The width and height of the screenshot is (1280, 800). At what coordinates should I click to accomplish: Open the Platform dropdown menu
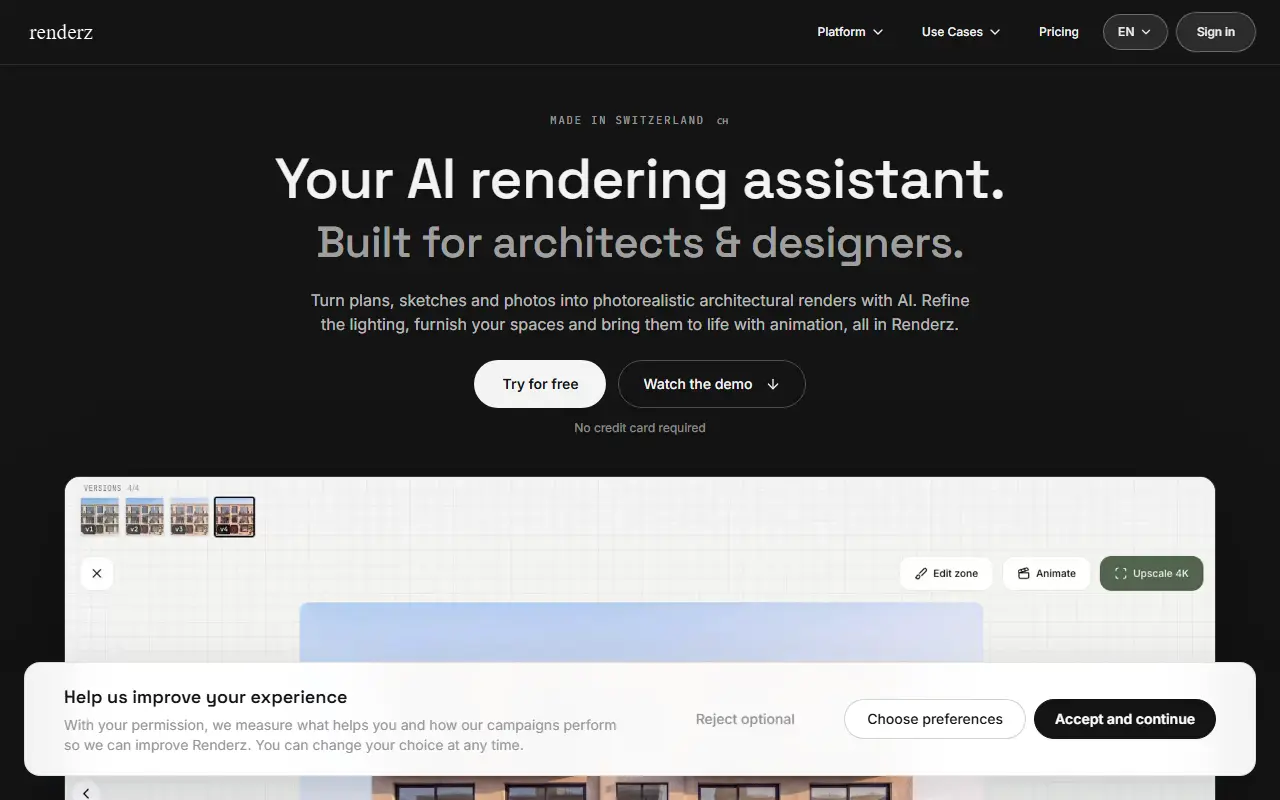850,32
